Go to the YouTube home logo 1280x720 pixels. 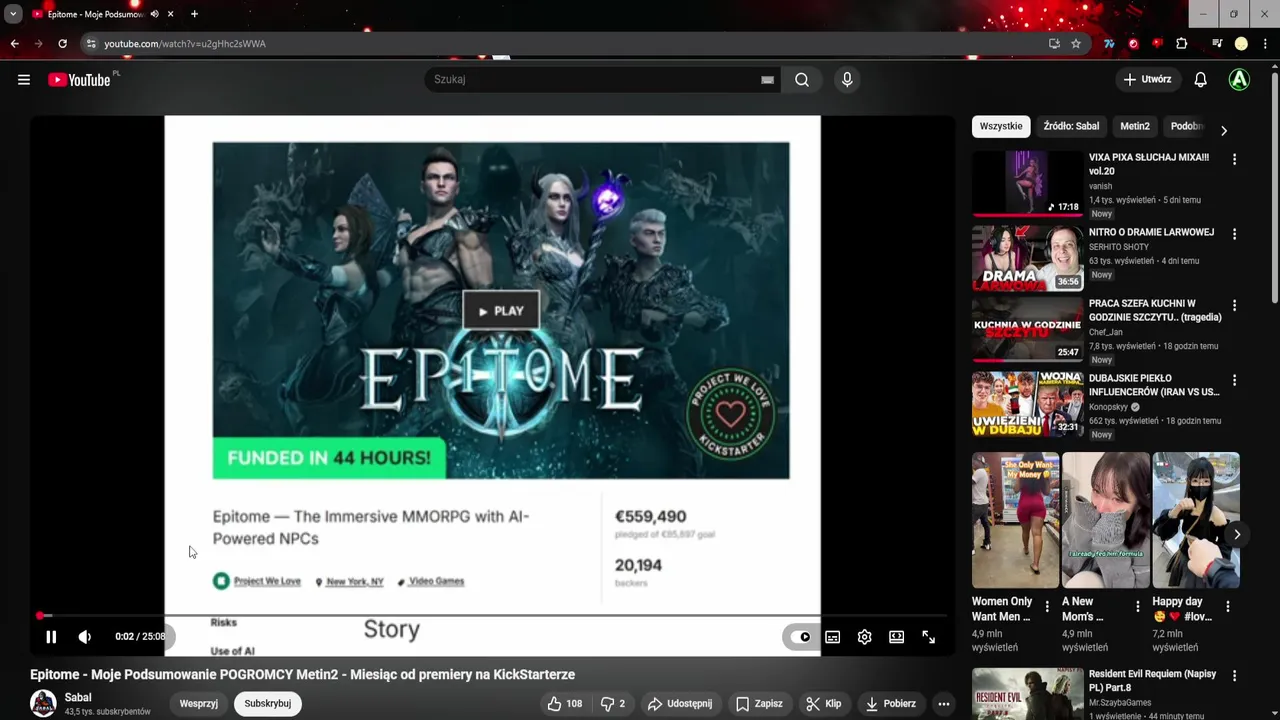click(x=79, y=80)
